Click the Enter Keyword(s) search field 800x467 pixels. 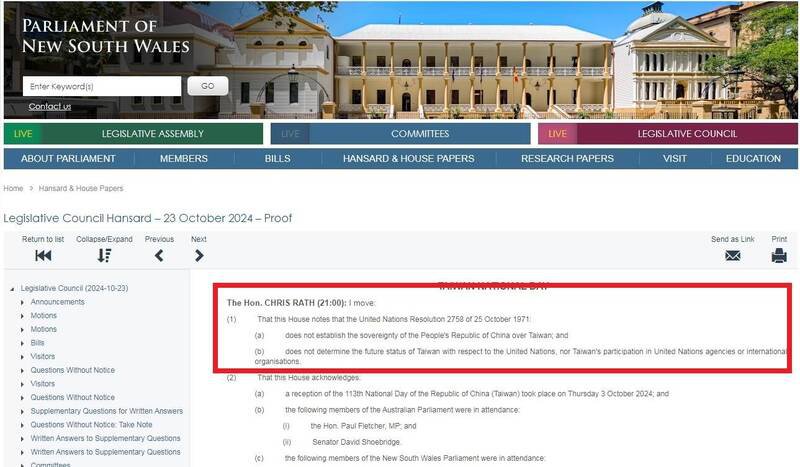[102, 86]
